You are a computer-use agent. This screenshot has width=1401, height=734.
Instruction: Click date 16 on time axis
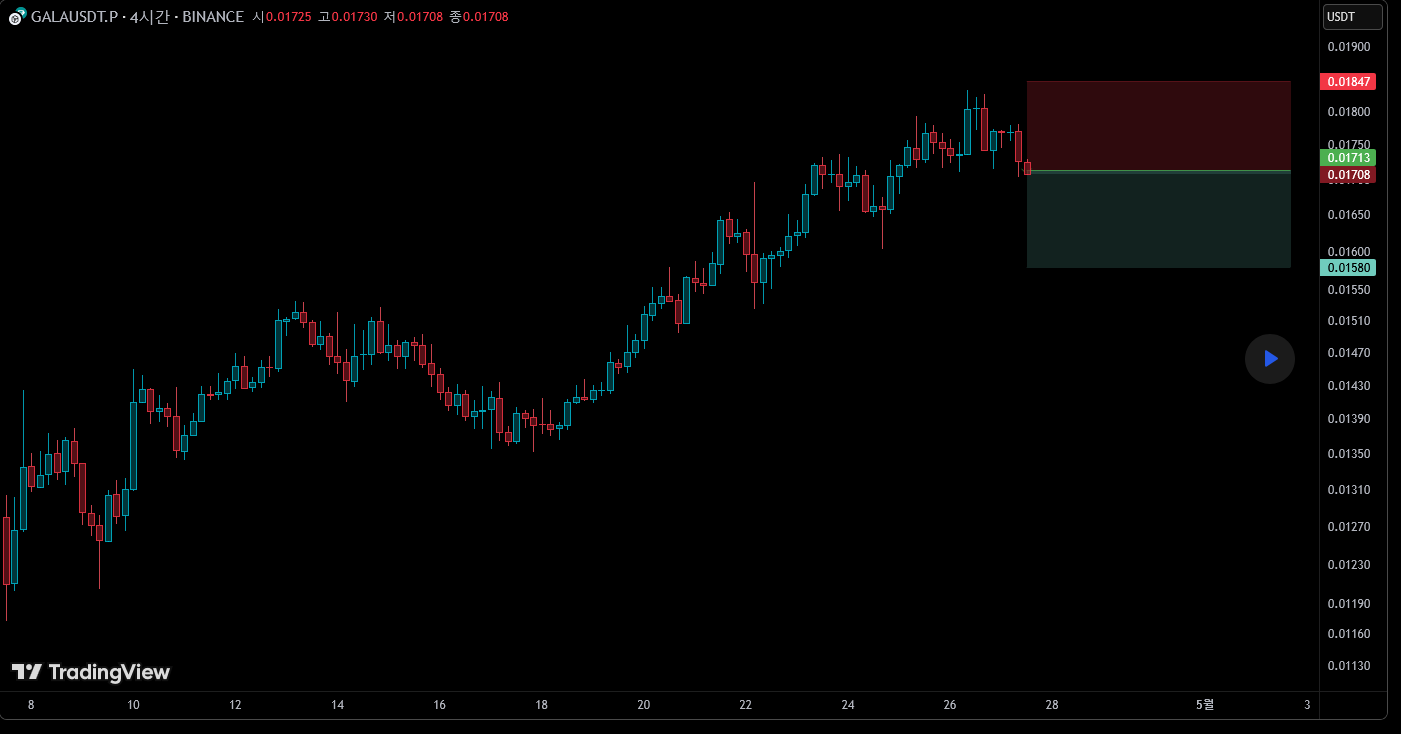pyautogui.click(x=439, y=705)
